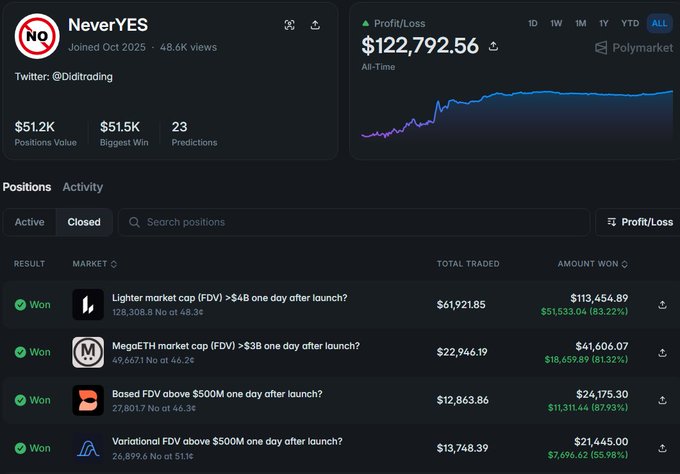This screenshot has width=680, height=474.
Task: Open the MegaETH market logo
Action: pyautogui.click(x=88, y=352)
